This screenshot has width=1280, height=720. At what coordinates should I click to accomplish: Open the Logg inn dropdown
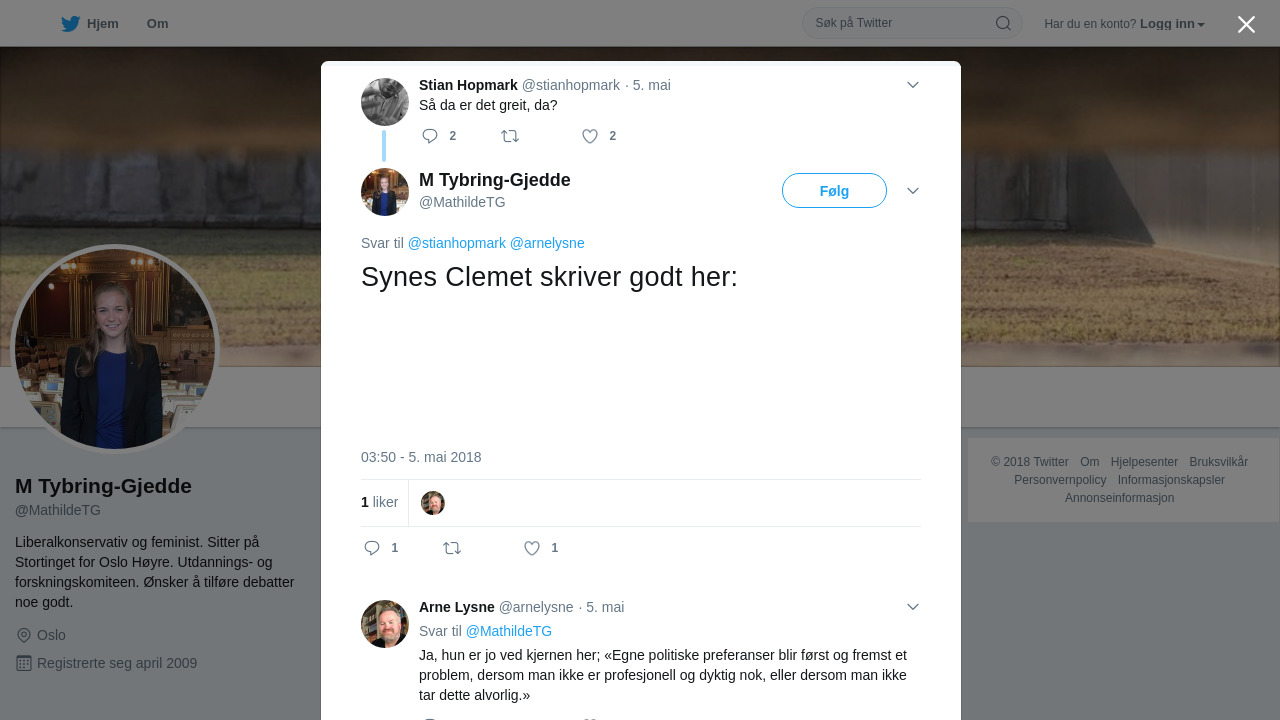pos(1172,24)
